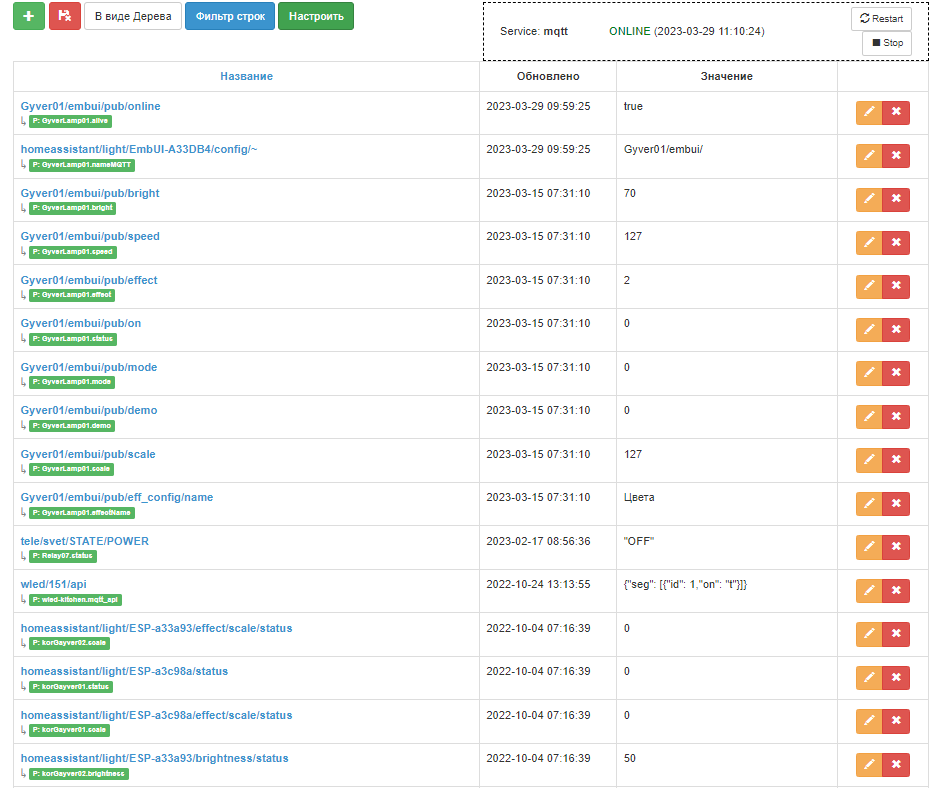Viewport: 932px width, 788px height.
Task: Click the value text "Цвета"
Action: pos(639,497)
